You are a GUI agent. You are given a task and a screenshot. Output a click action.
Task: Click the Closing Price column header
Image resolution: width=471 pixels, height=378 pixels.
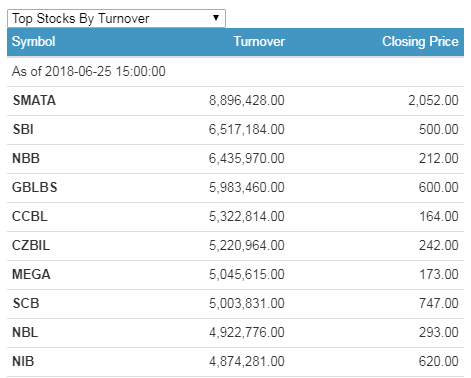[x=420, y=42]
